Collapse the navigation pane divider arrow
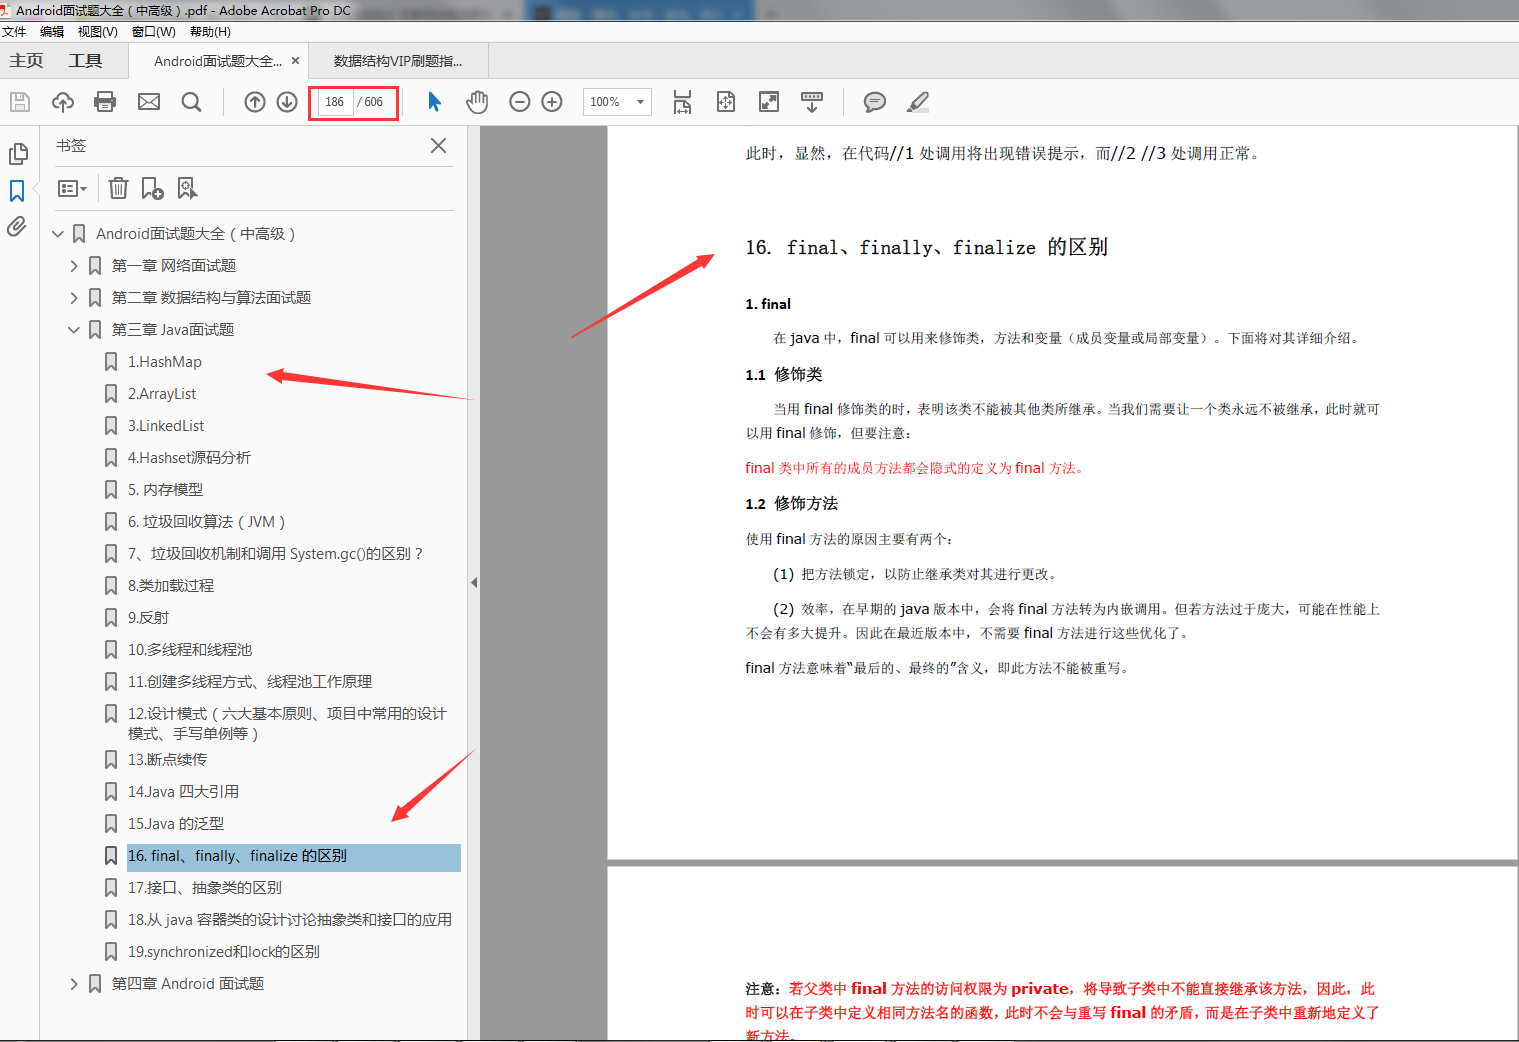This screenshot has height=1042, width=1519. click(474, 582)
